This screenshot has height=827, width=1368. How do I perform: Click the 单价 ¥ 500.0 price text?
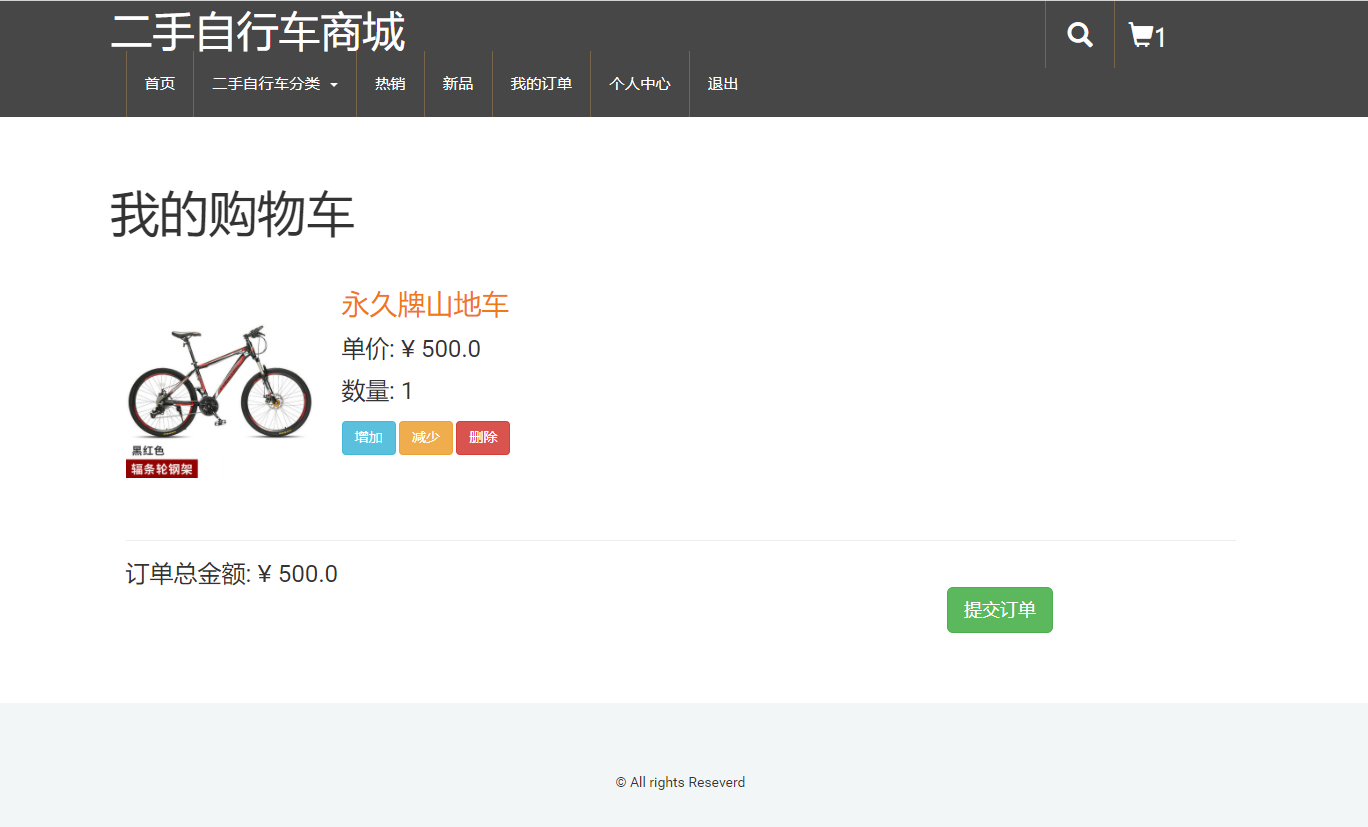411,349
